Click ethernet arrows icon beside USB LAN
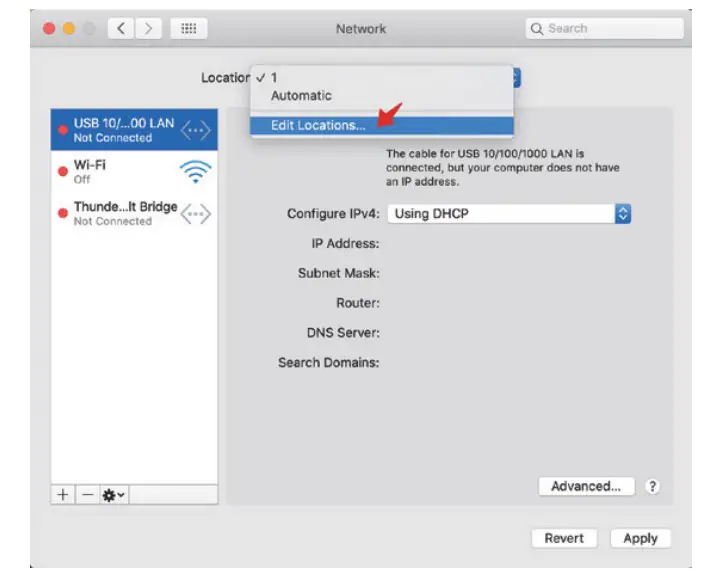711x587 pixels. point(195,131)
